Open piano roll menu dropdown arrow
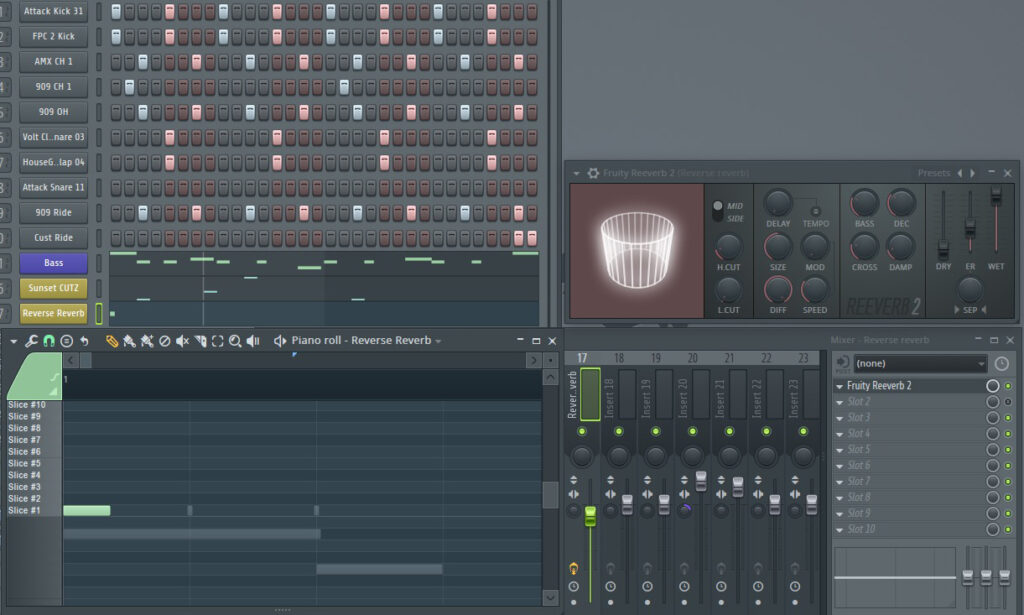 pos(14,341)
